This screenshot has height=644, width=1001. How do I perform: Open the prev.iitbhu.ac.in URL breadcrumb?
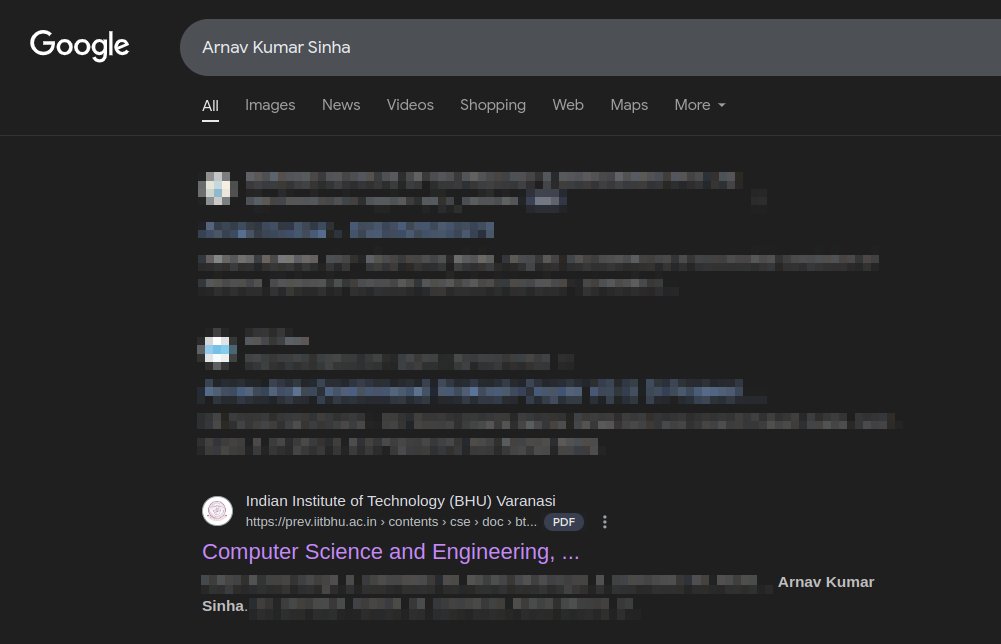391,522
